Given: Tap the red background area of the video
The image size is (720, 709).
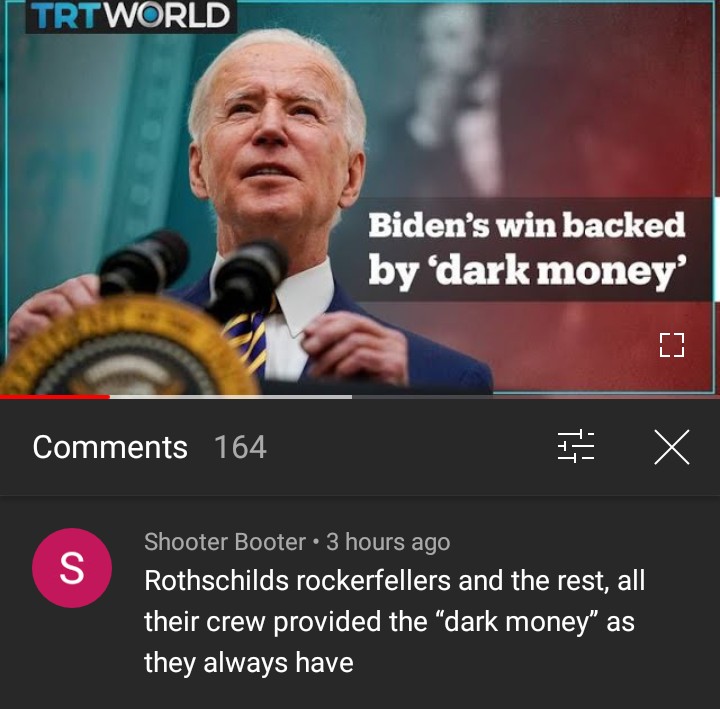Looking at the screenshot, I should coord(597,115).
